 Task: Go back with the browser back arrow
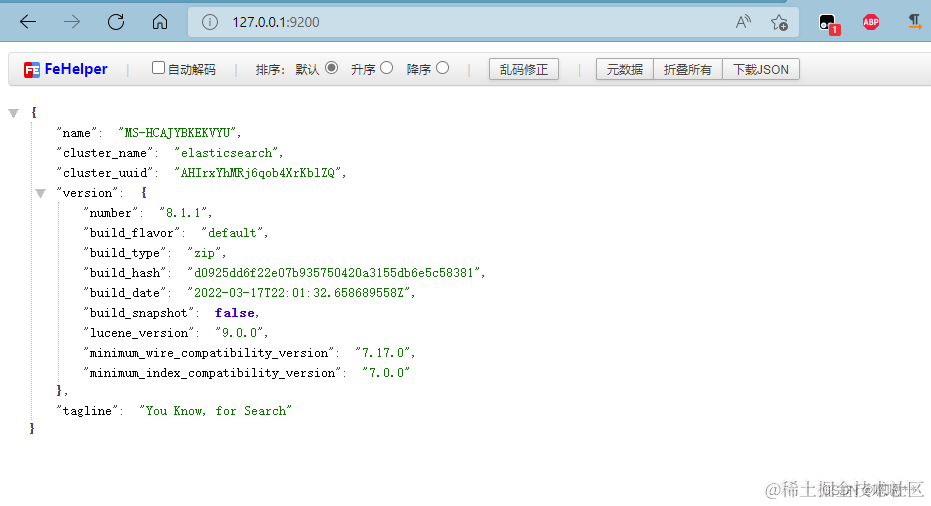click(x=28, y=23)
